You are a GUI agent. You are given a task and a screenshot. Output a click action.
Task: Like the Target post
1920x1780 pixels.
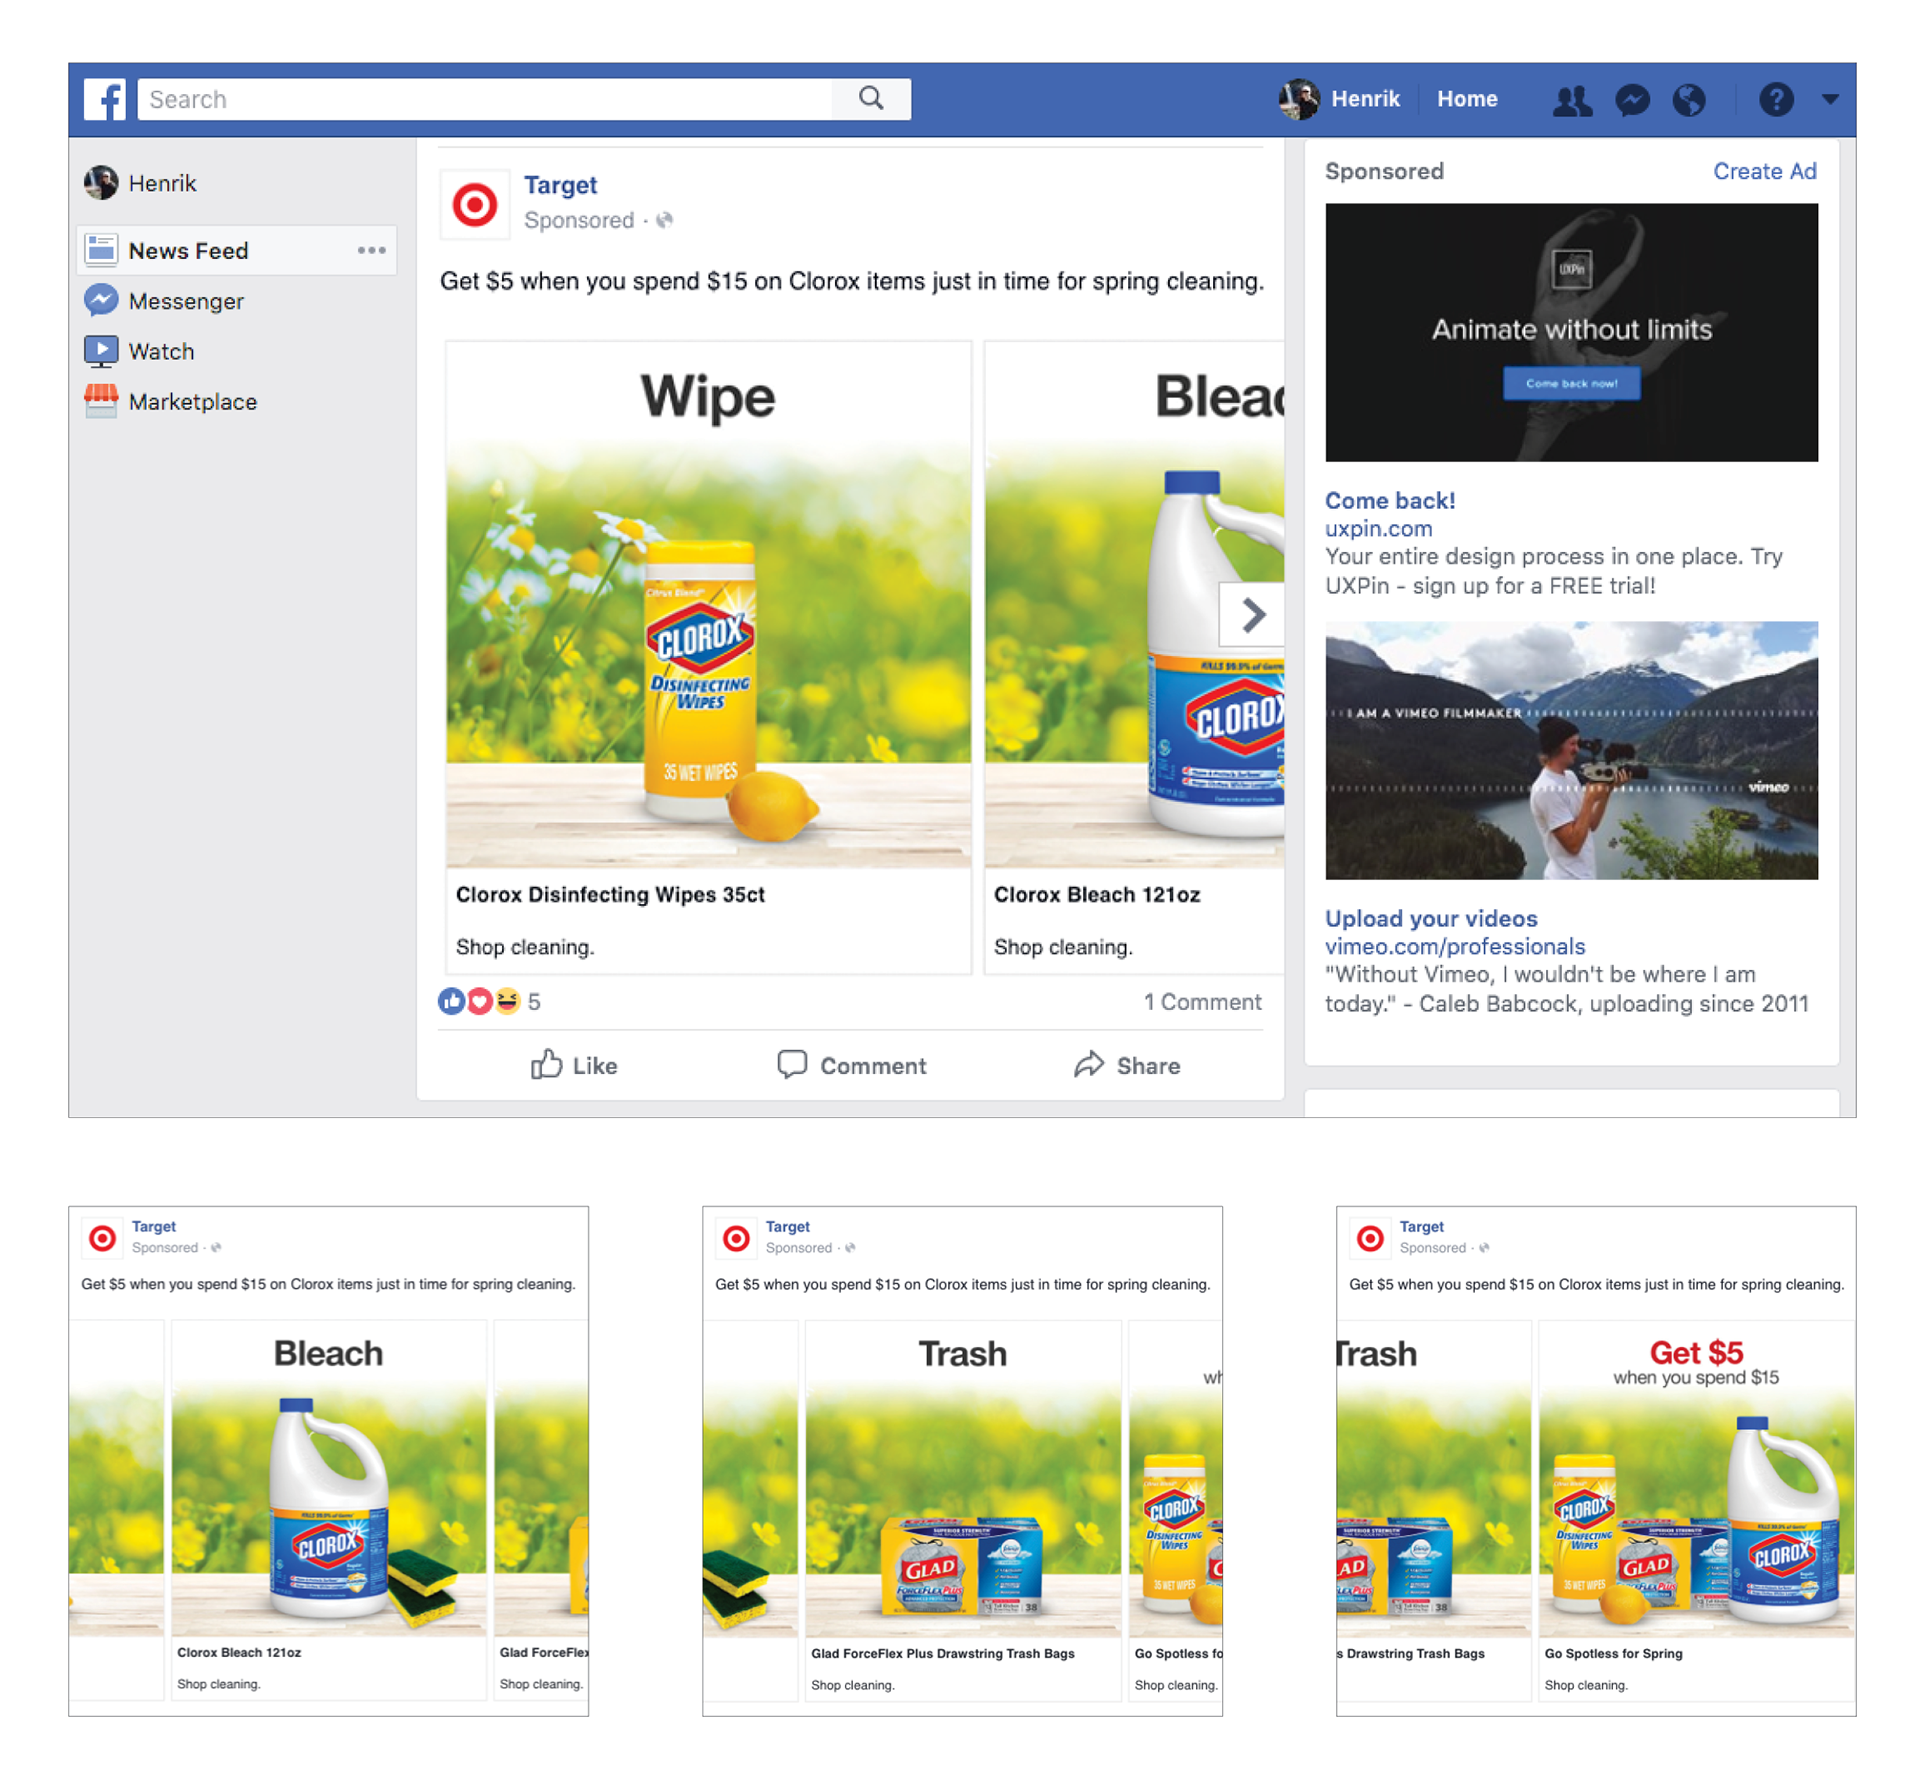(574, 1065)
